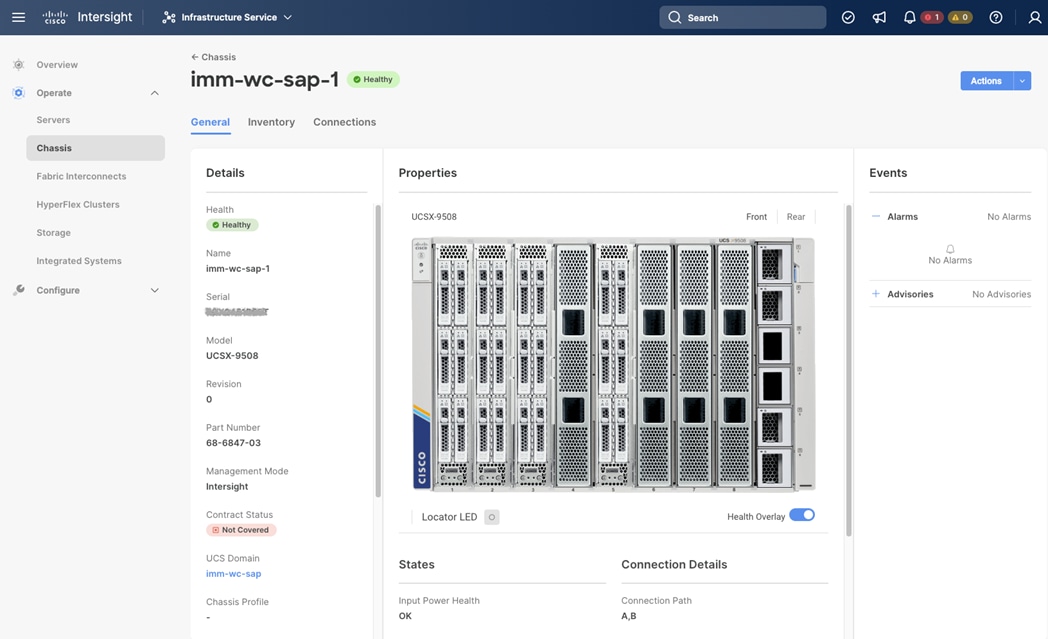Click the Infrastructure Service icon
This screenshot has width=1048, height=639.
pyautogui.click(x=169, y=17)
